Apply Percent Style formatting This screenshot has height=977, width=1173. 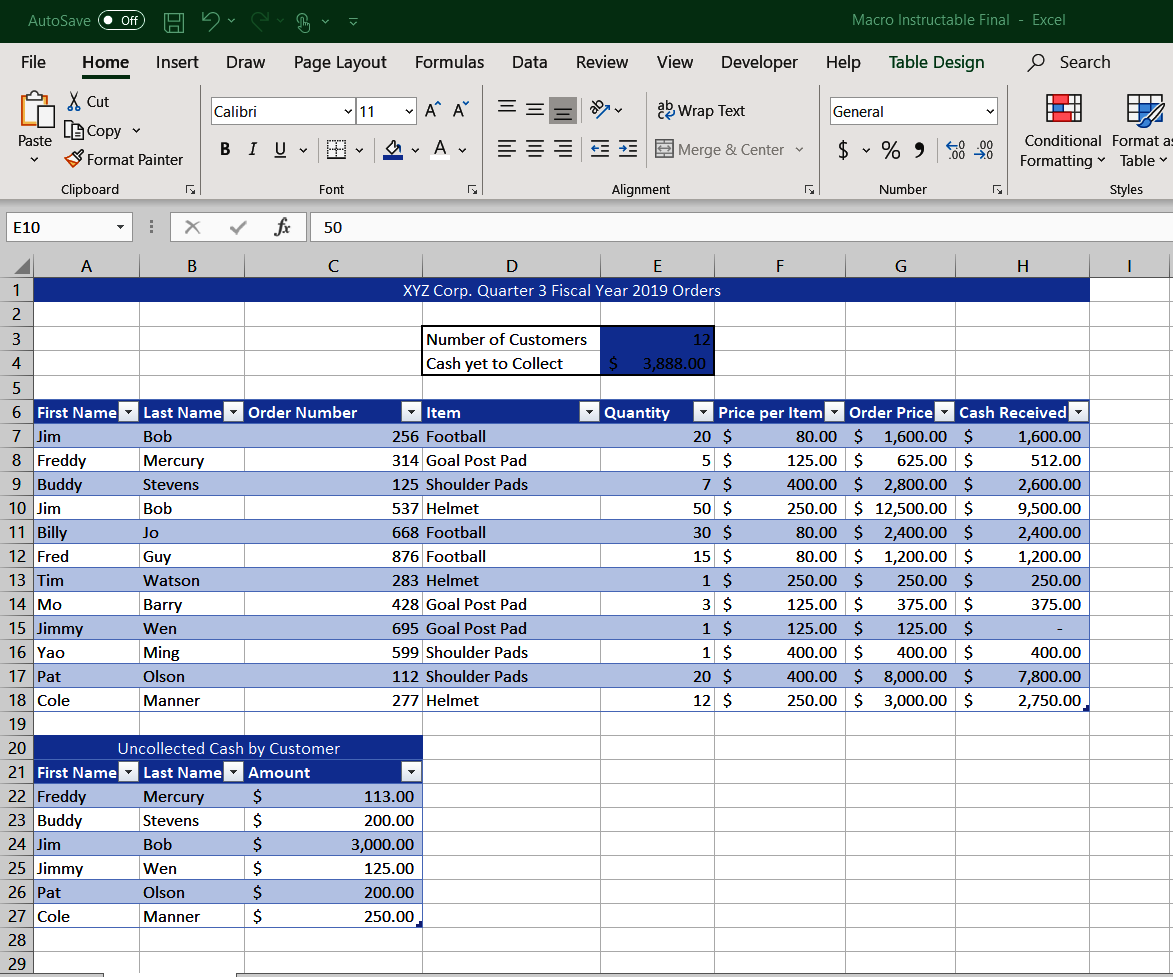(x=890, y=150)
